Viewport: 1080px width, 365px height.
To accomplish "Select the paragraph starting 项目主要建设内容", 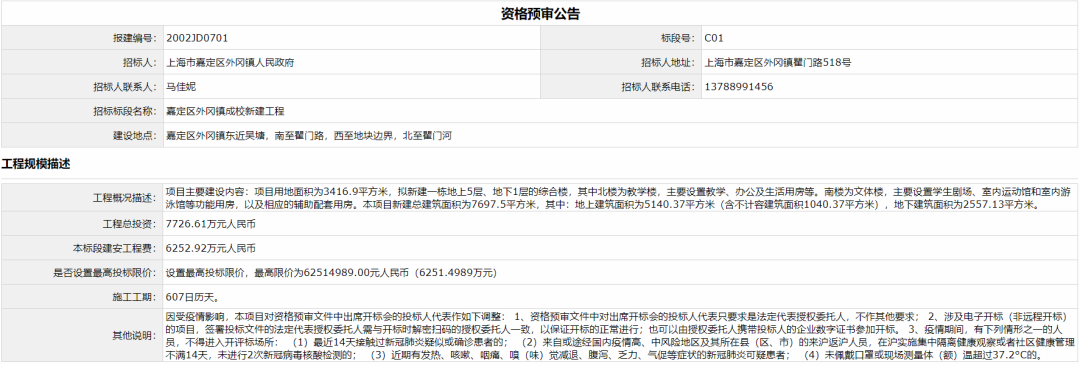I will click(619, 198).
